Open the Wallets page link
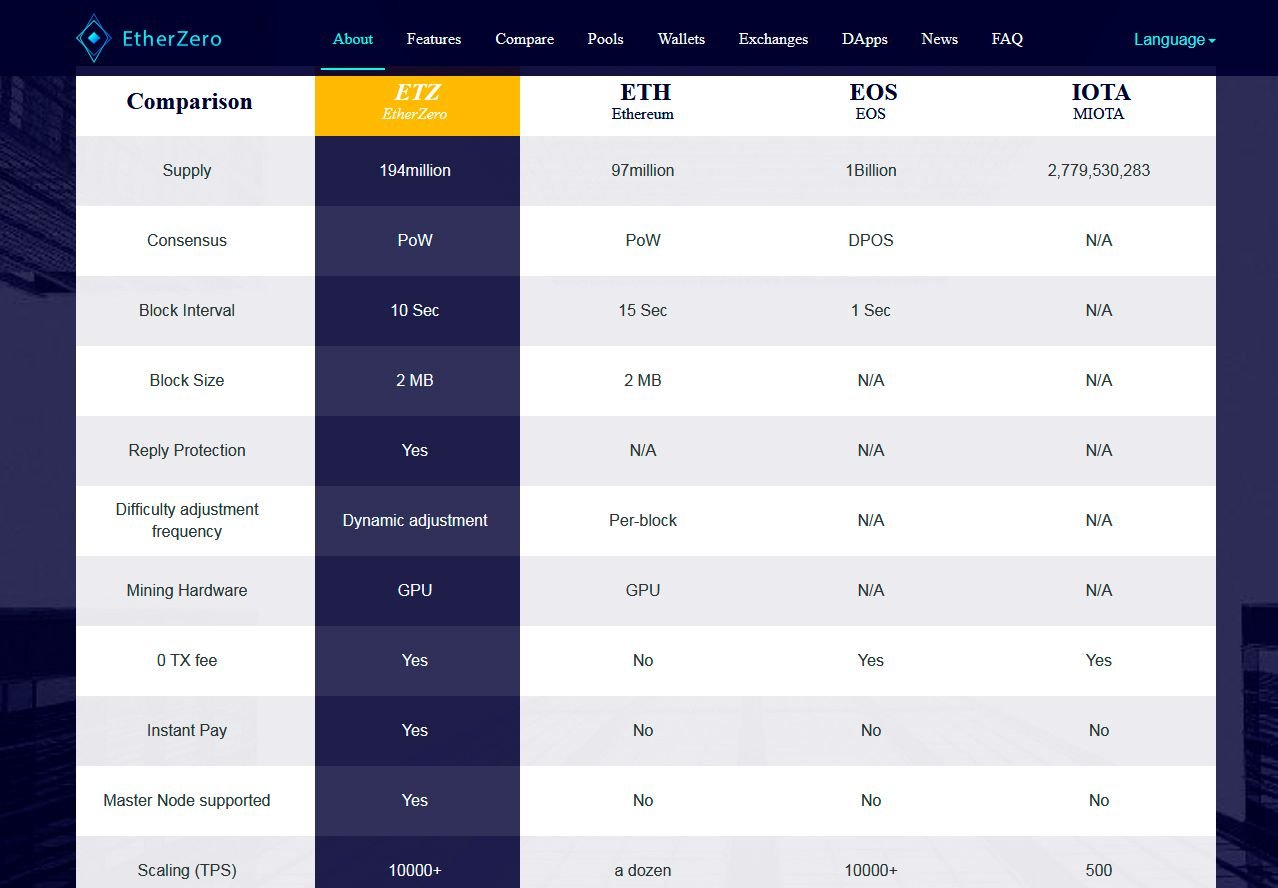This screenshot has width=1278, height=888. 681,39
